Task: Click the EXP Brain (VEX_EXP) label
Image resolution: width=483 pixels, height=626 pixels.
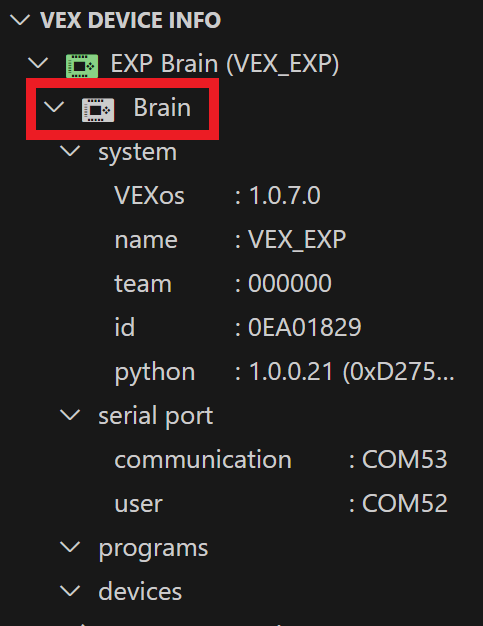Action: (225, 64)
